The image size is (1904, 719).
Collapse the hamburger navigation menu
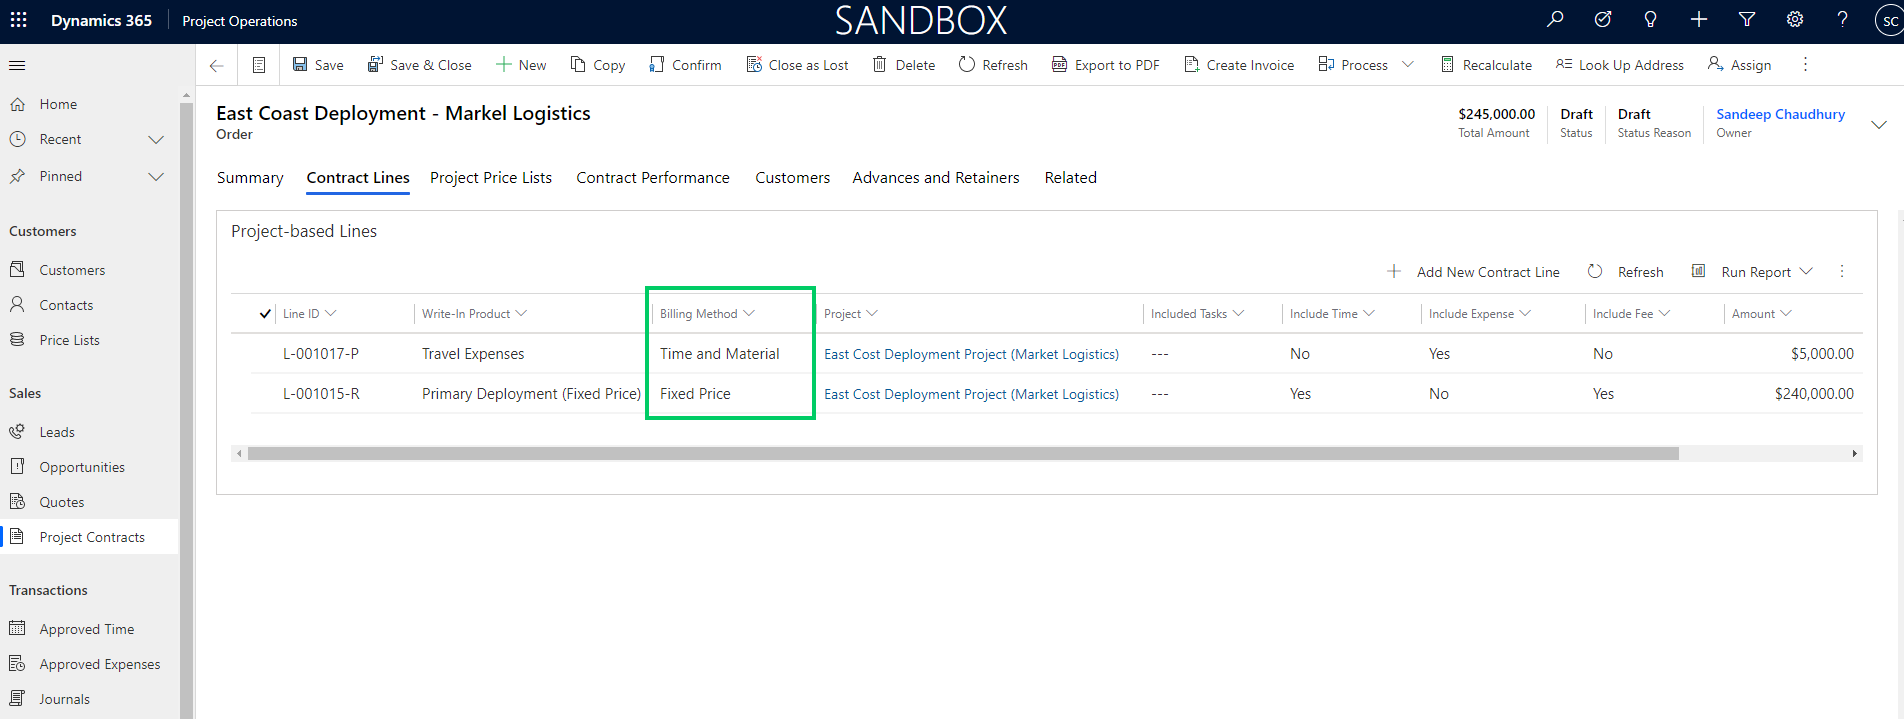[17, 66]
